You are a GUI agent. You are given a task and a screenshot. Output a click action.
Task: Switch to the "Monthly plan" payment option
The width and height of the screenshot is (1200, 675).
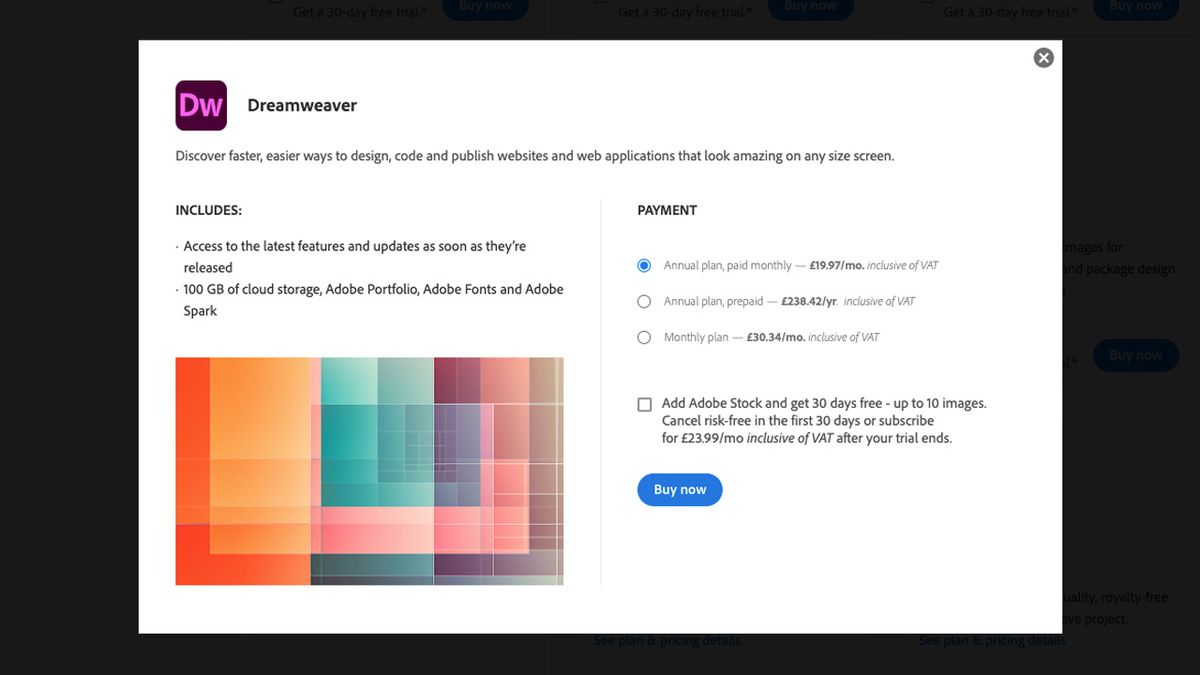(x=644, y=337)
